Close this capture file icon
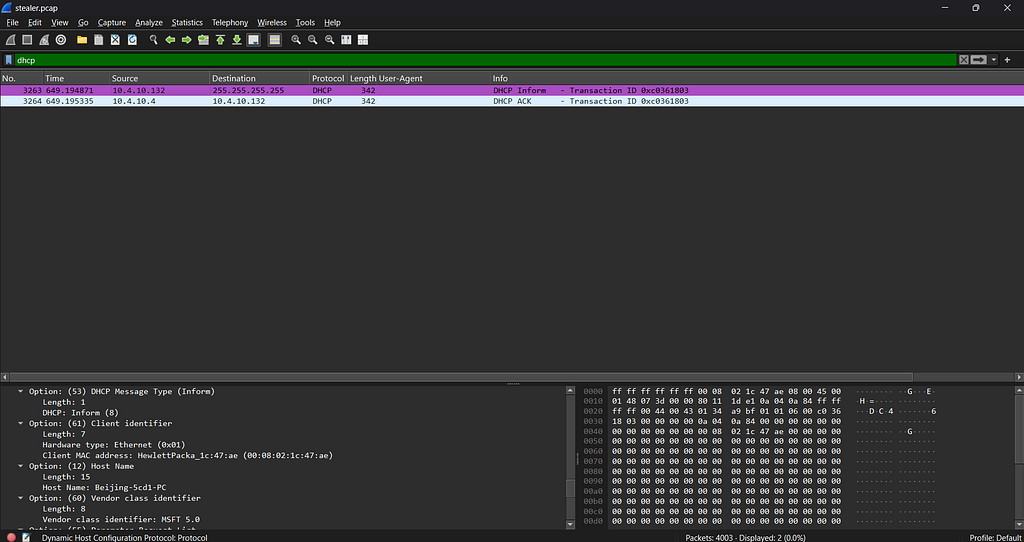 (x=116, y=40)
